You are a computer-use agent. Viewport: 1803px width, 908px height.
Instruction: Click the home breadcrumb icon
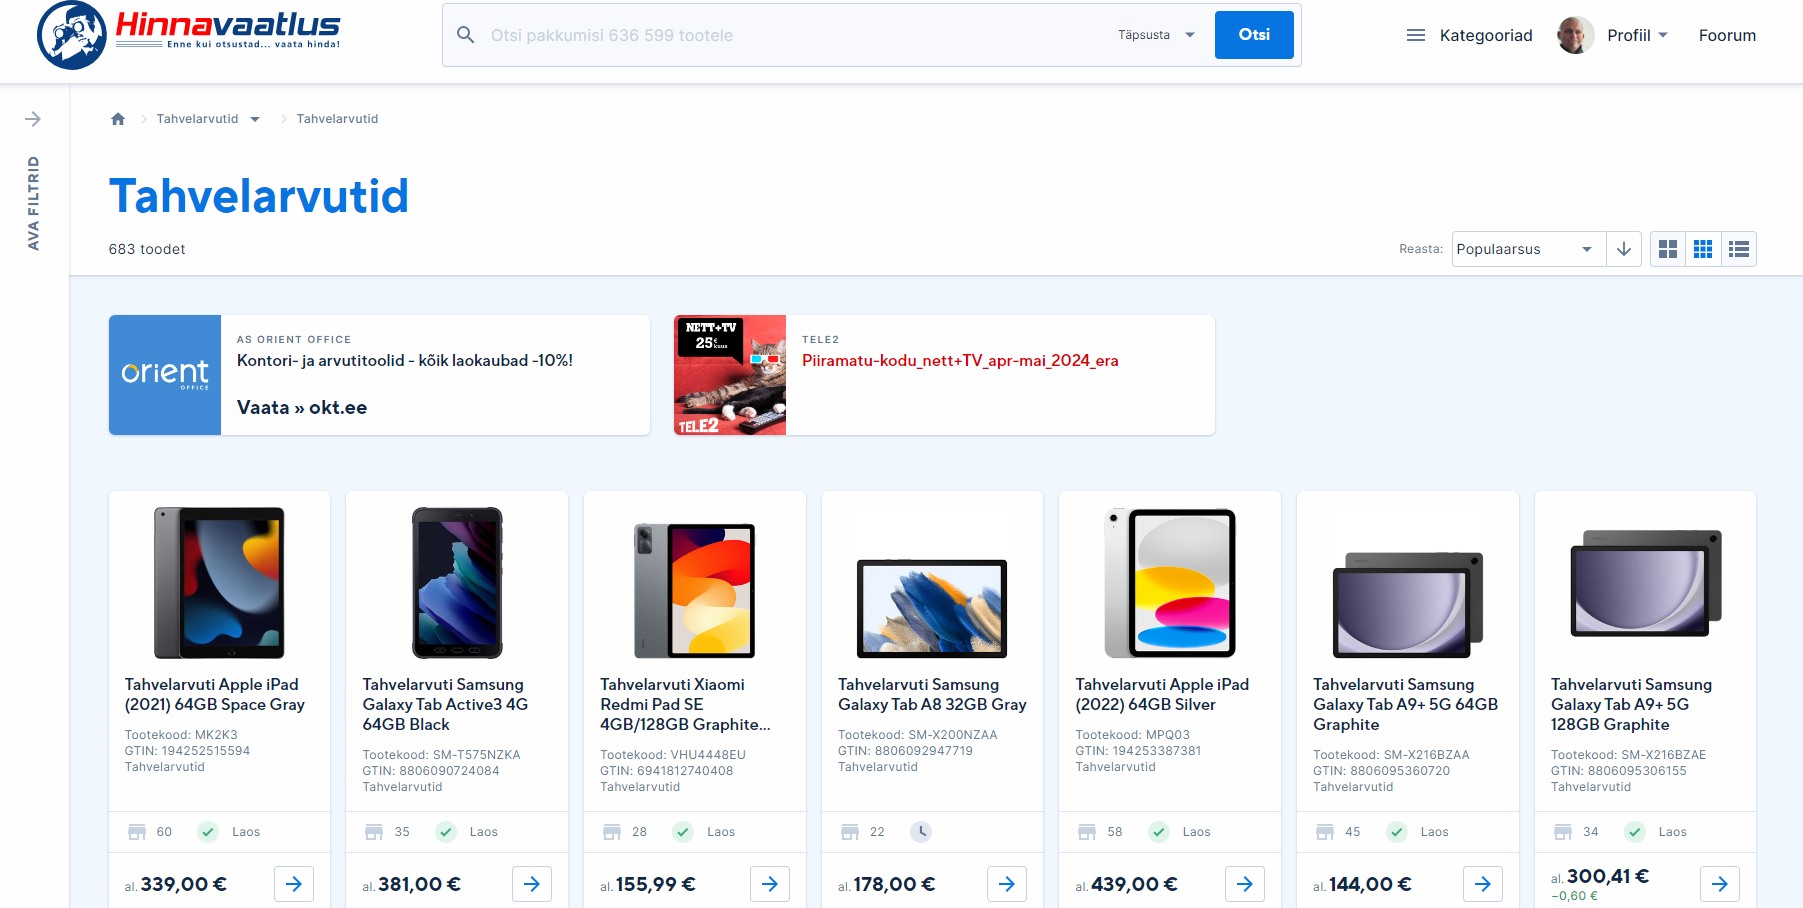coord(118,119)
